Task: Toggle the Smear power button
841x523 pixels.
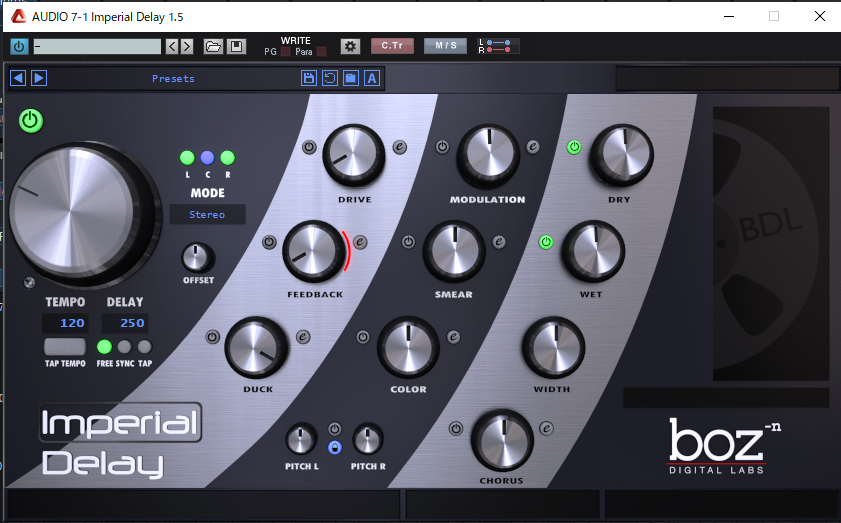Action: (x=408, y=242)
